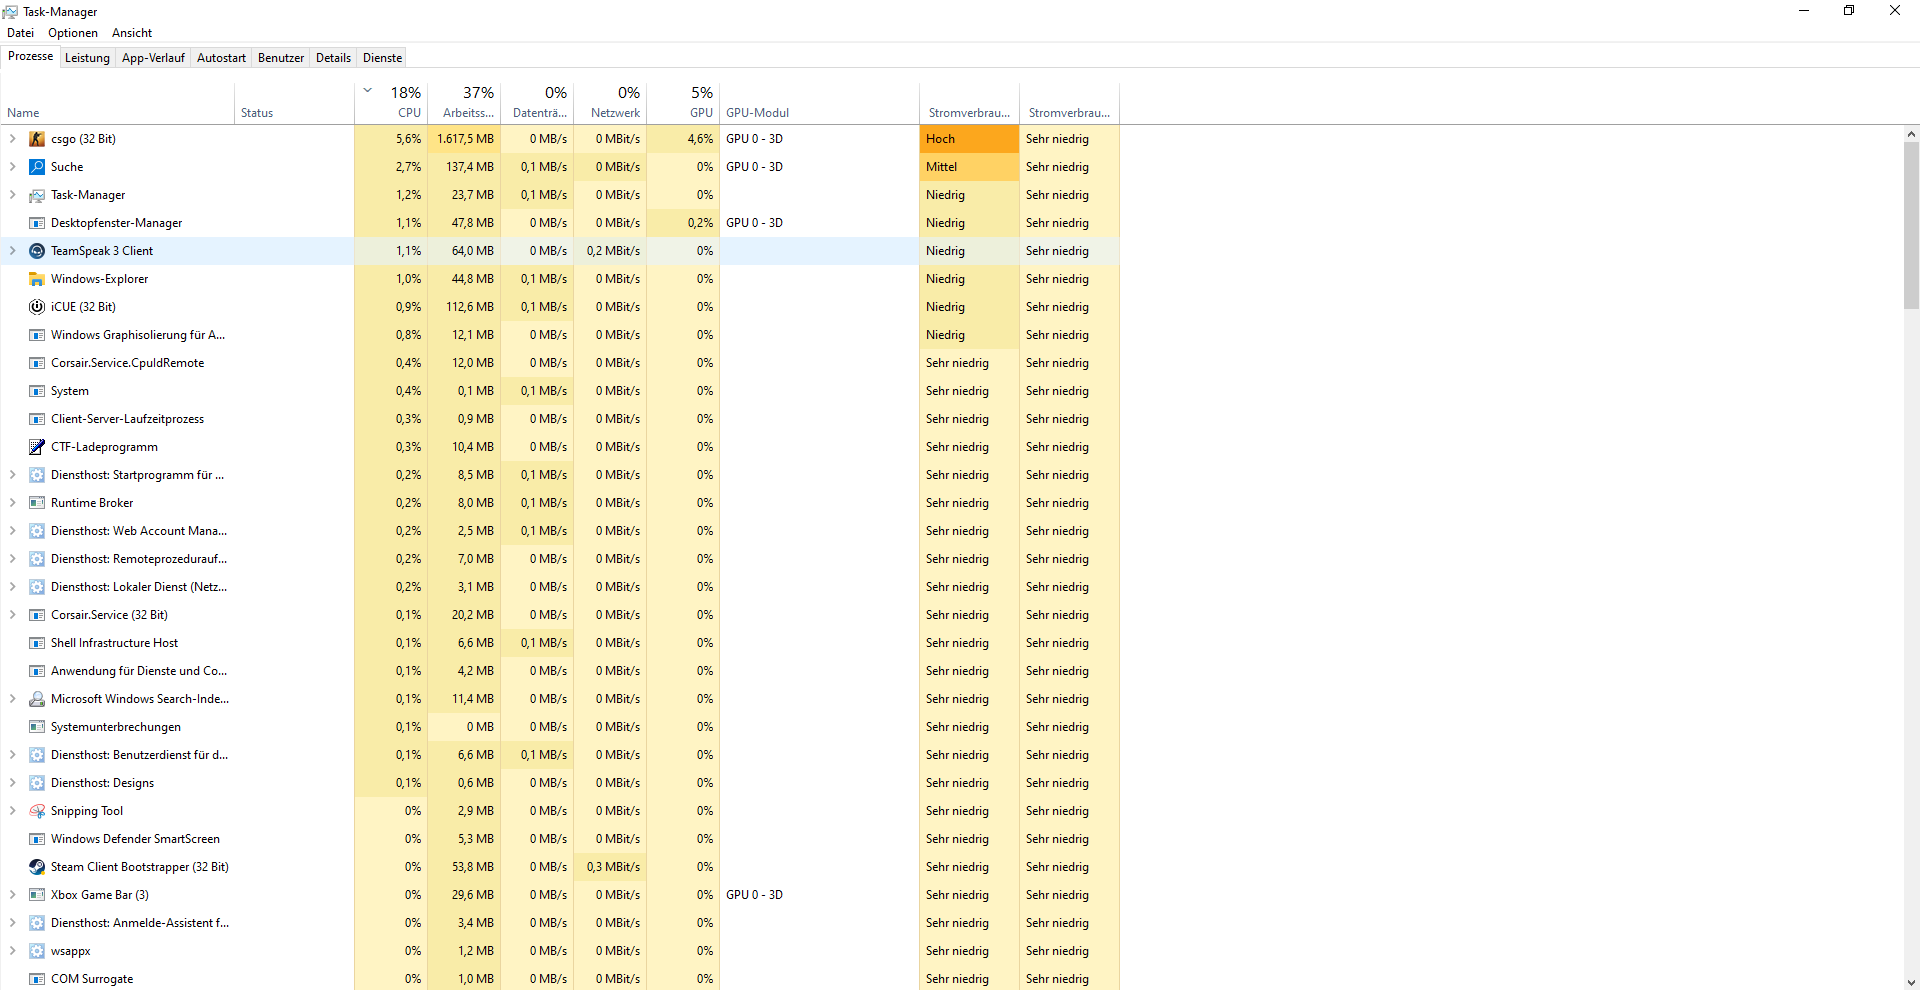
Task: Click the Task-Manager process row icon
Action: click(x=37, y=195)
